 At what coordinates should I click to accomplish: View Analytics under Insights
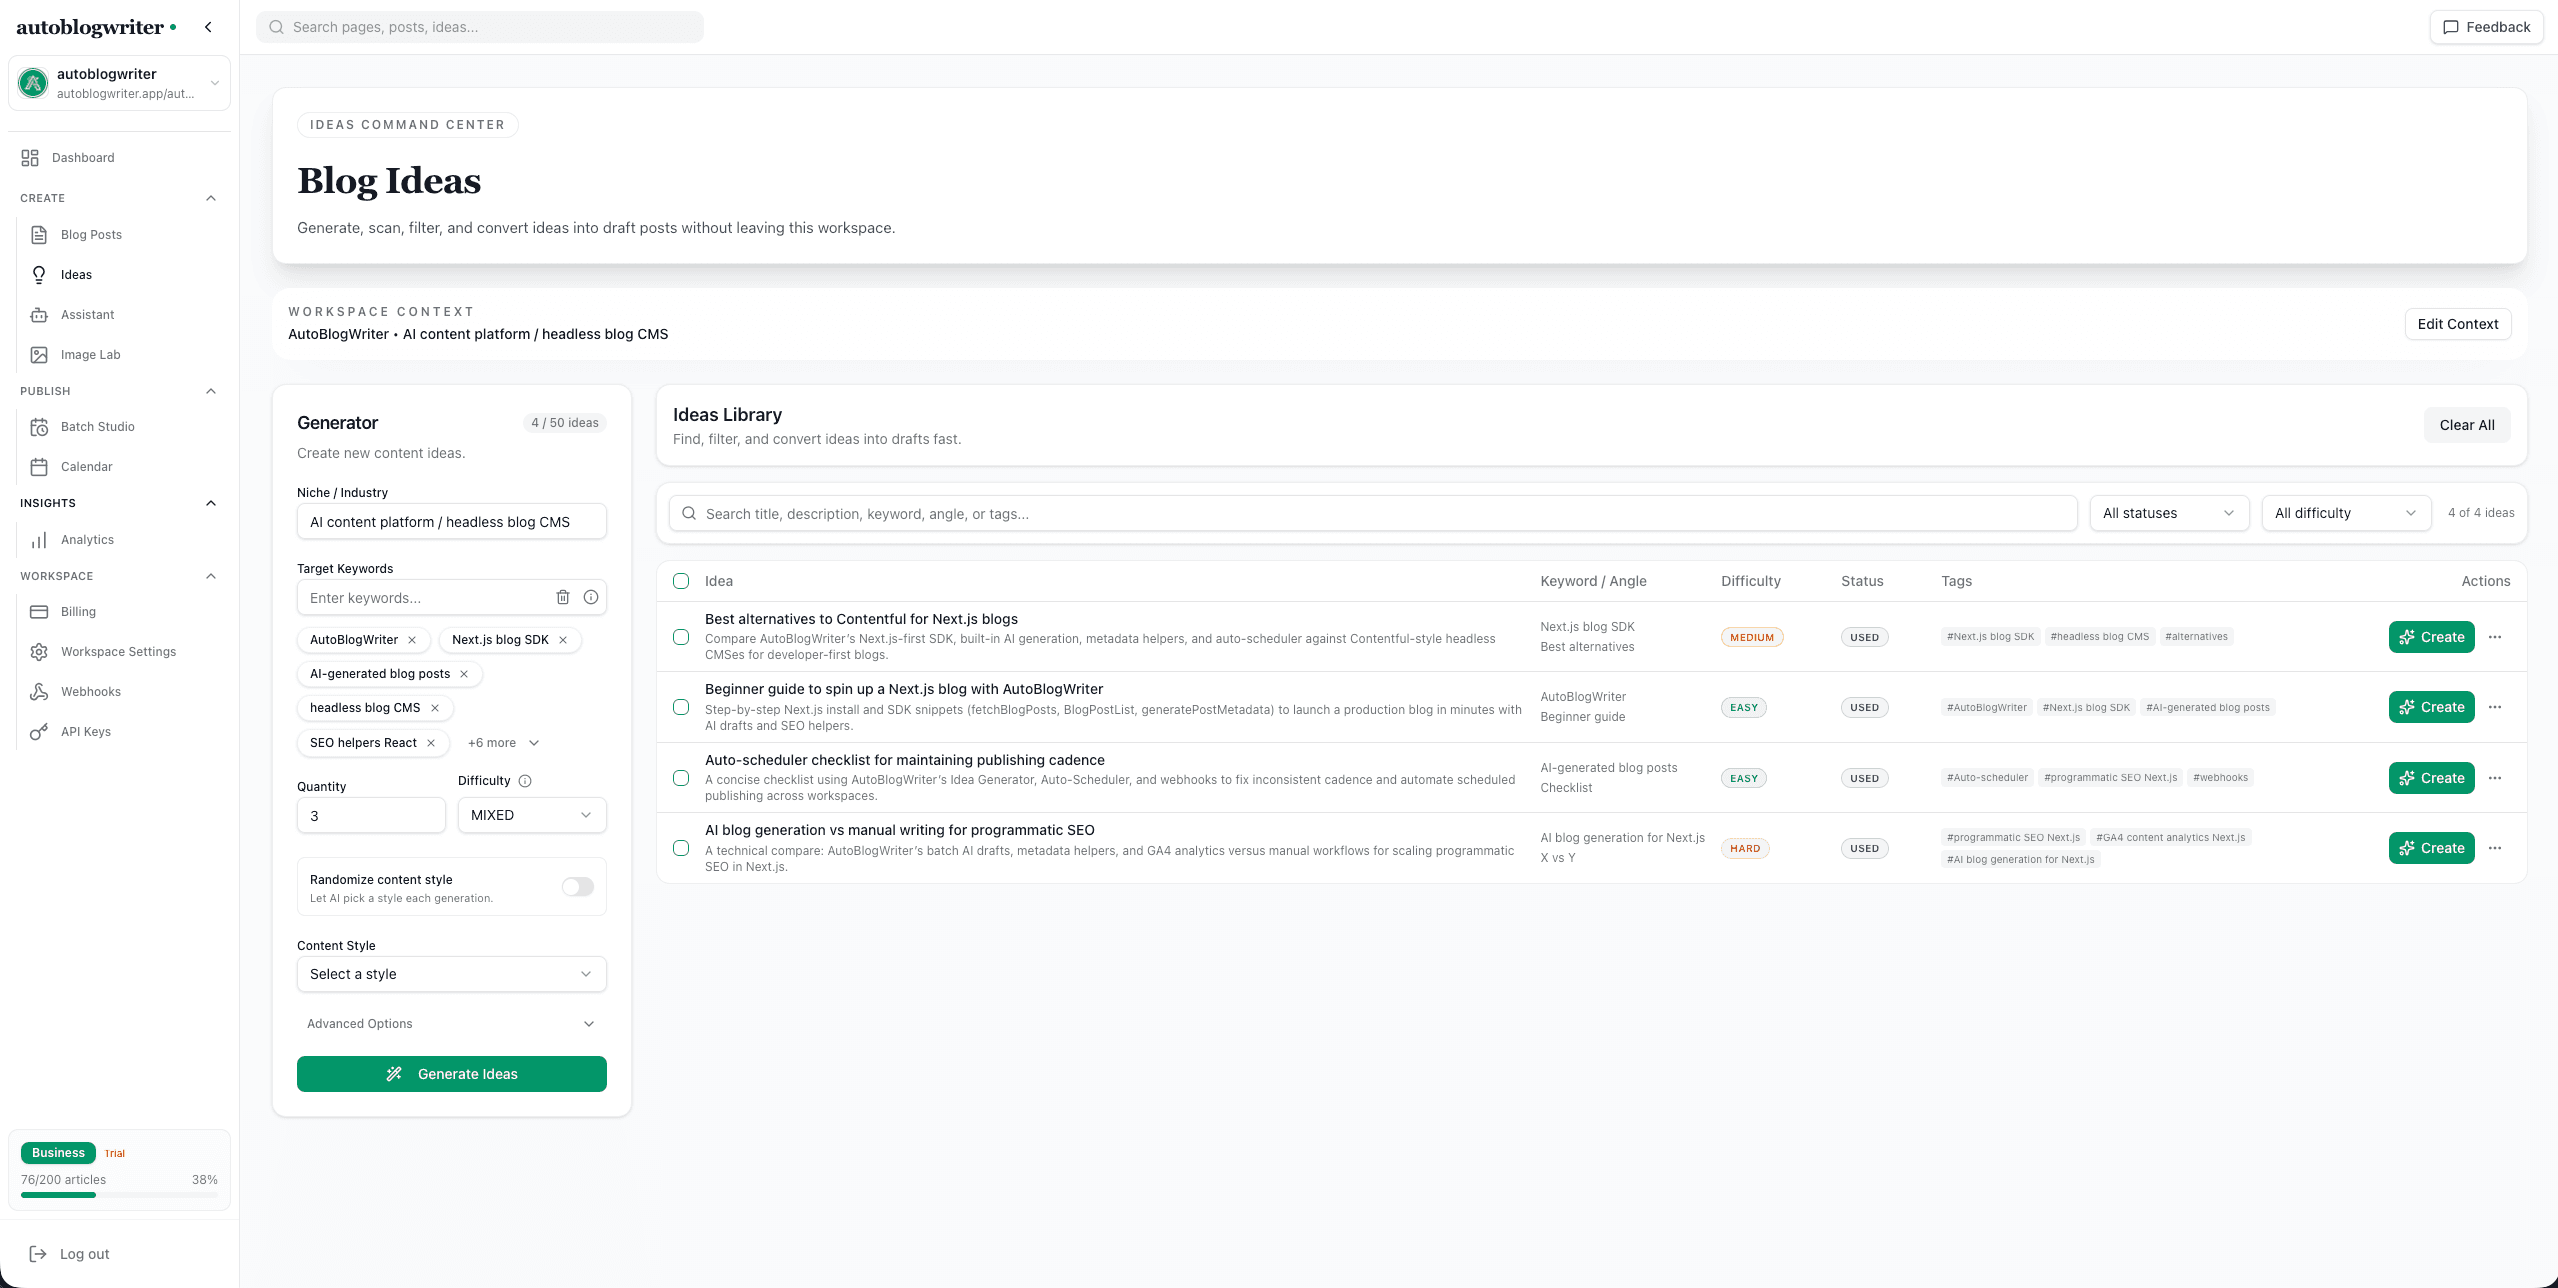(87, 539)
